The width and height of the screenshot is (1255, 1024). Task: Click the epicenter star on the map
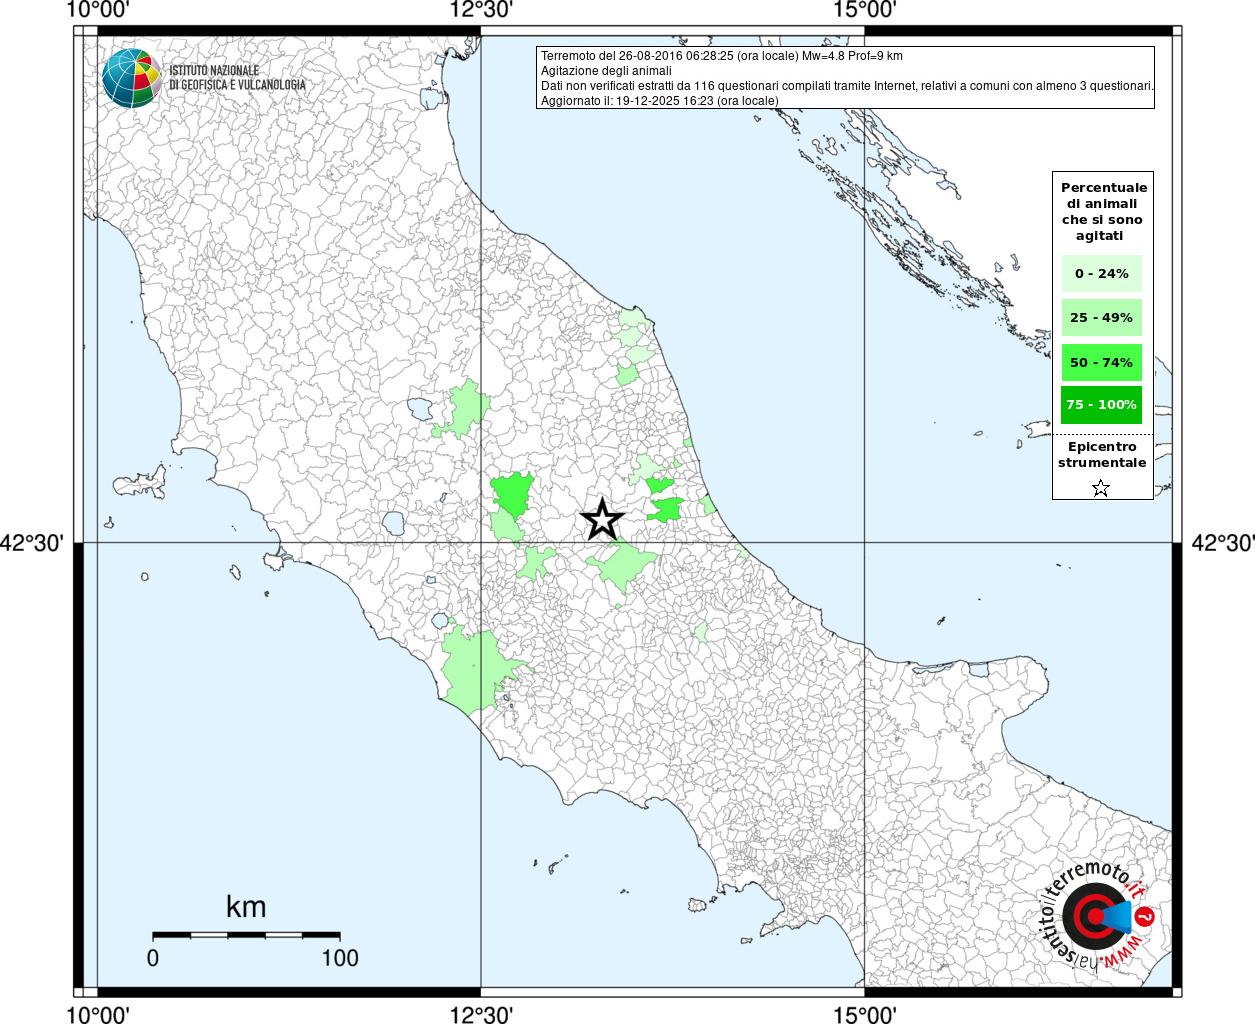[x=602, y=519]
